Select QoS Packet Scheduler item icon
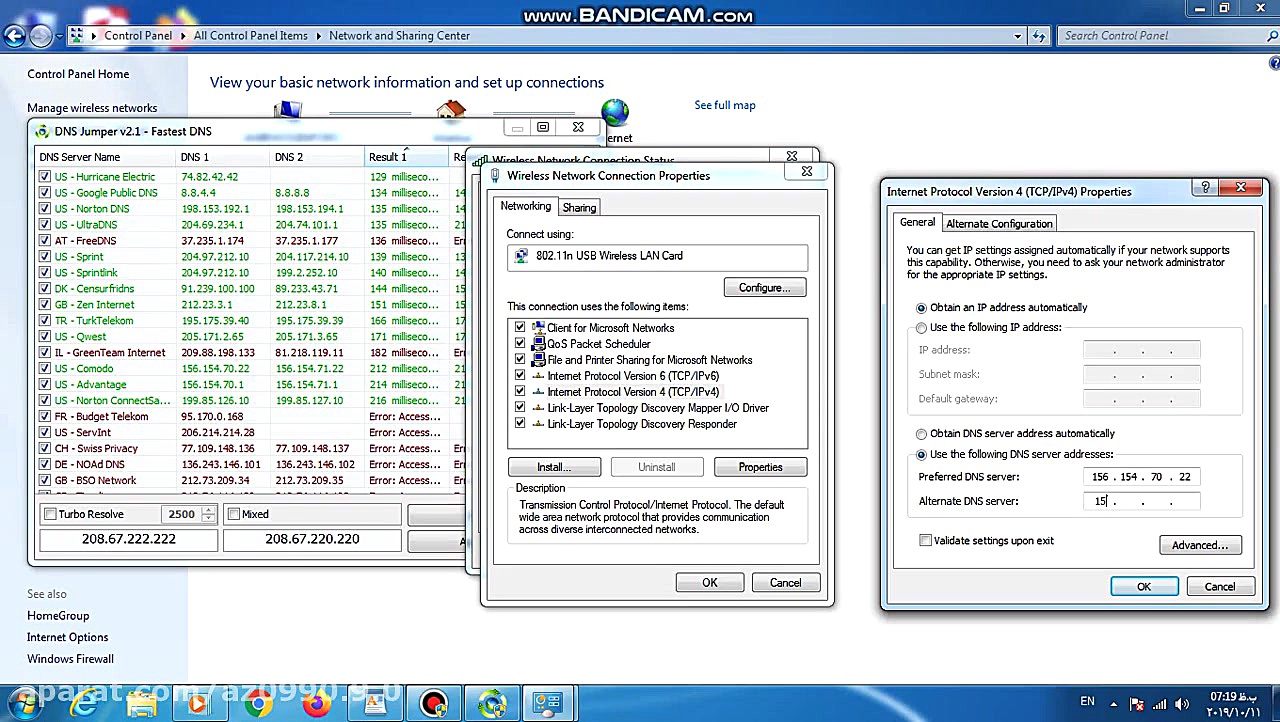The image size is (1280, 722). pyautogui.click(x=538, y=344)
